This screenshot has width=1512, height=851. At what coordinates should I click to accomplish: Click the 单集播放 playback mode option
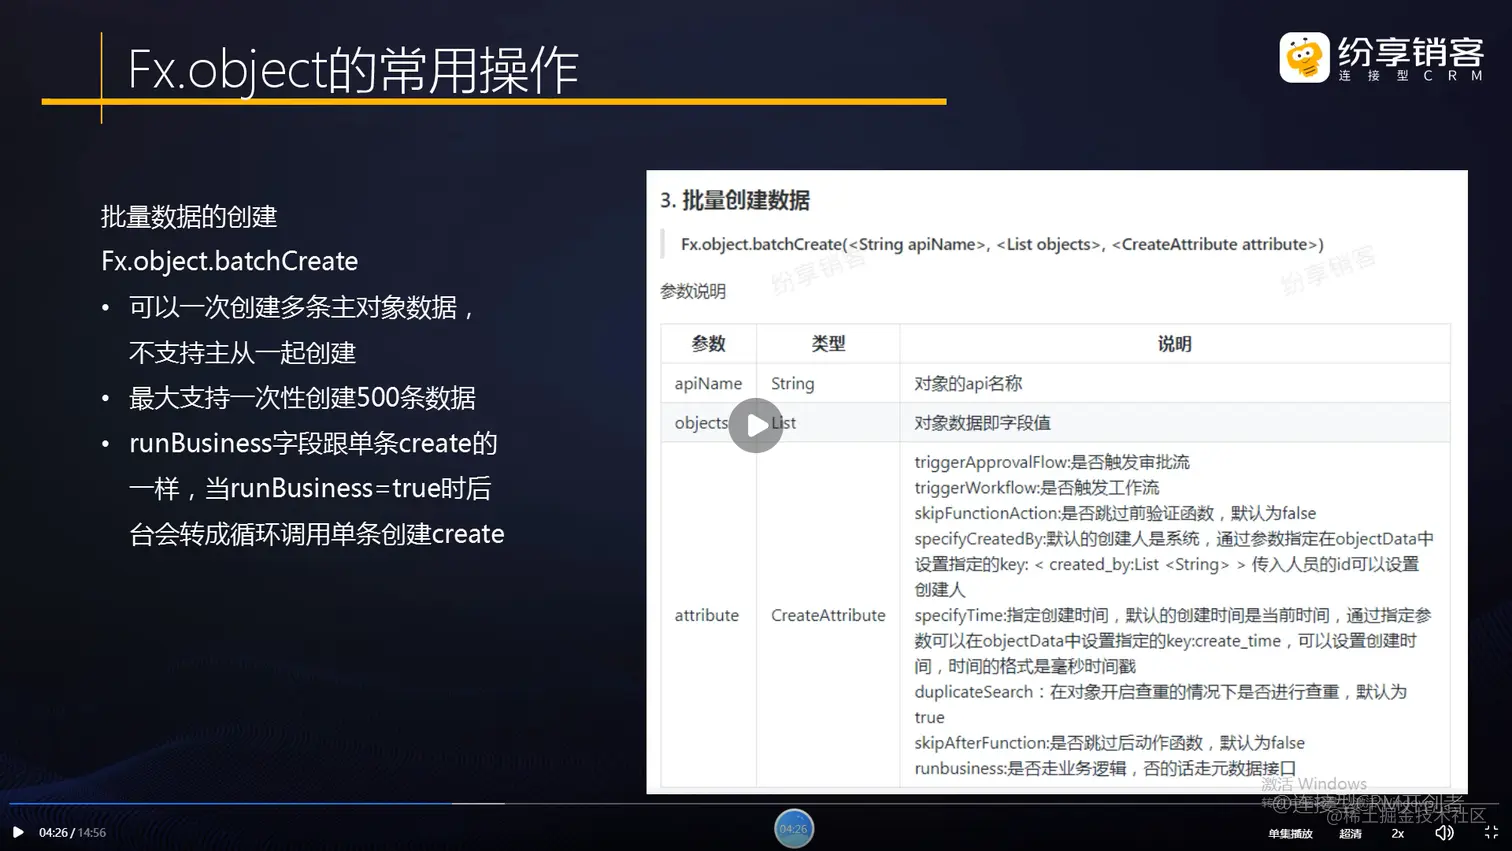(x=1290, y=833)
